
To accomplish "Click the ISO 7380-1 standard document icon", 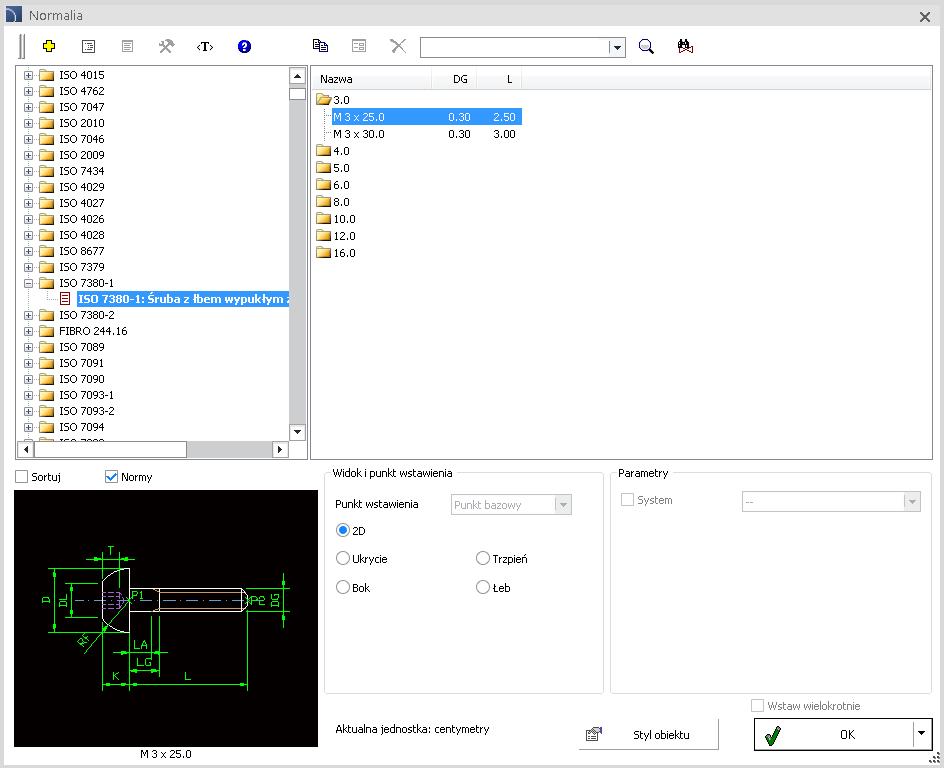I will pos(66,299).
